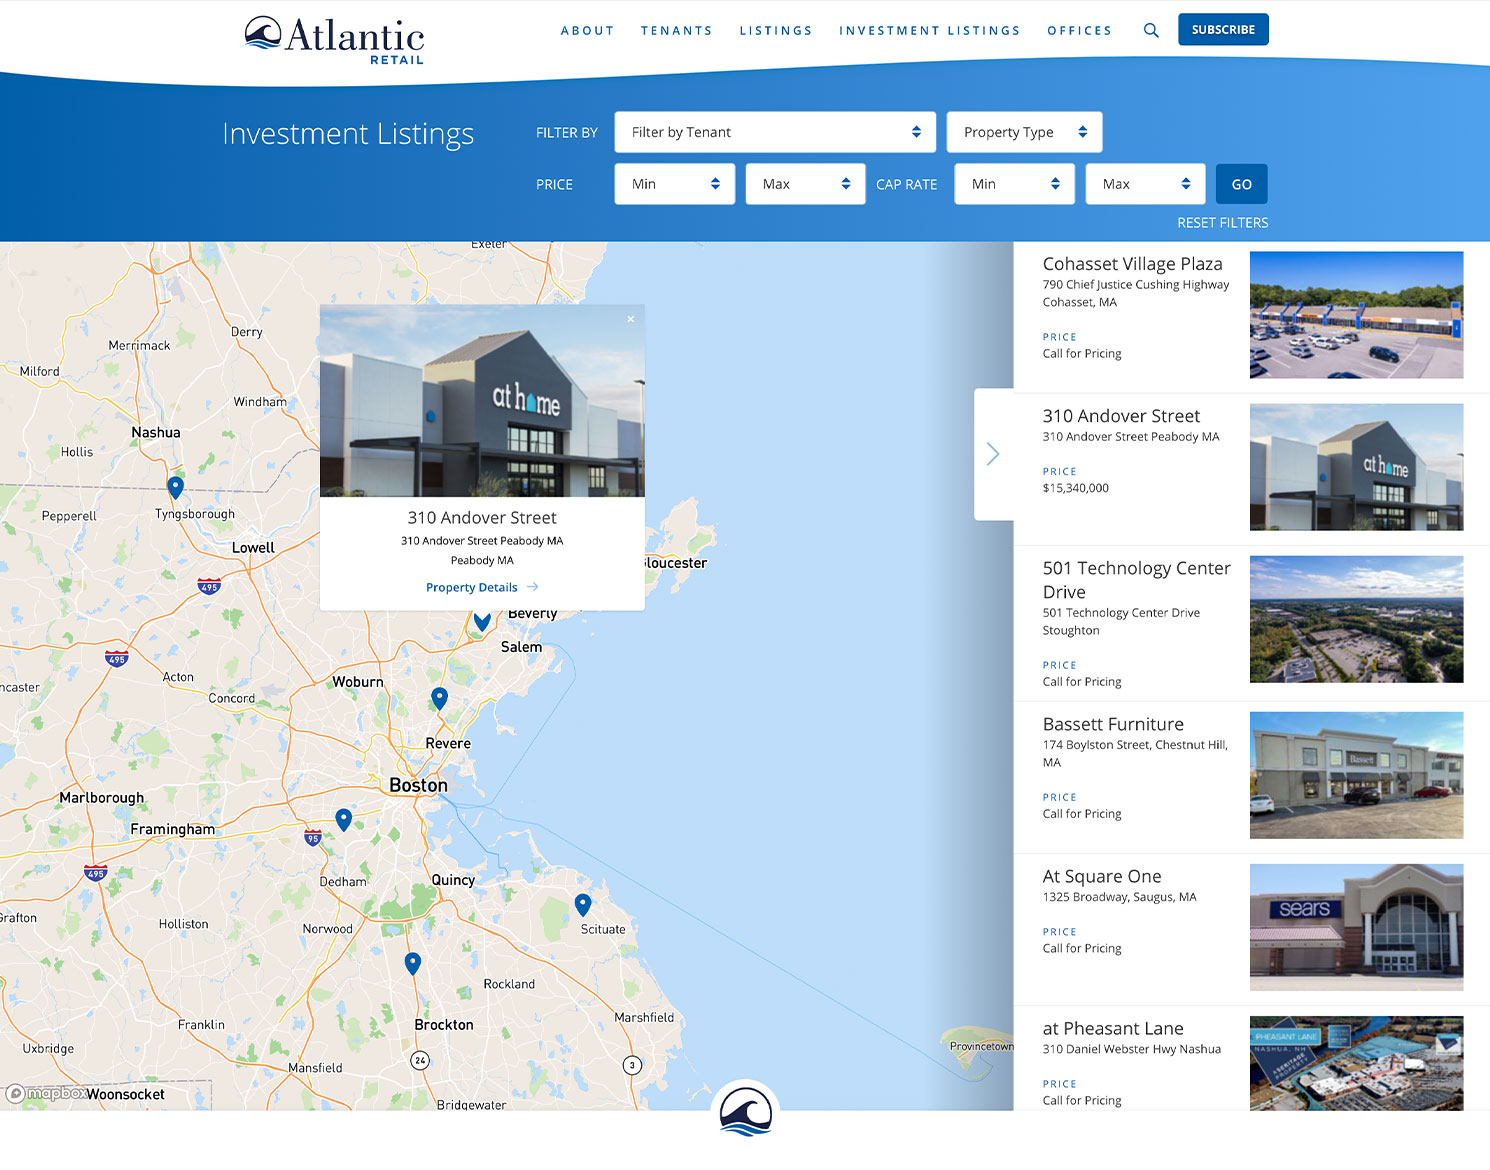The height and width of the screenshot is (1170, 1490).
Task: Click the map pin near Beverly
Action: 482,621
